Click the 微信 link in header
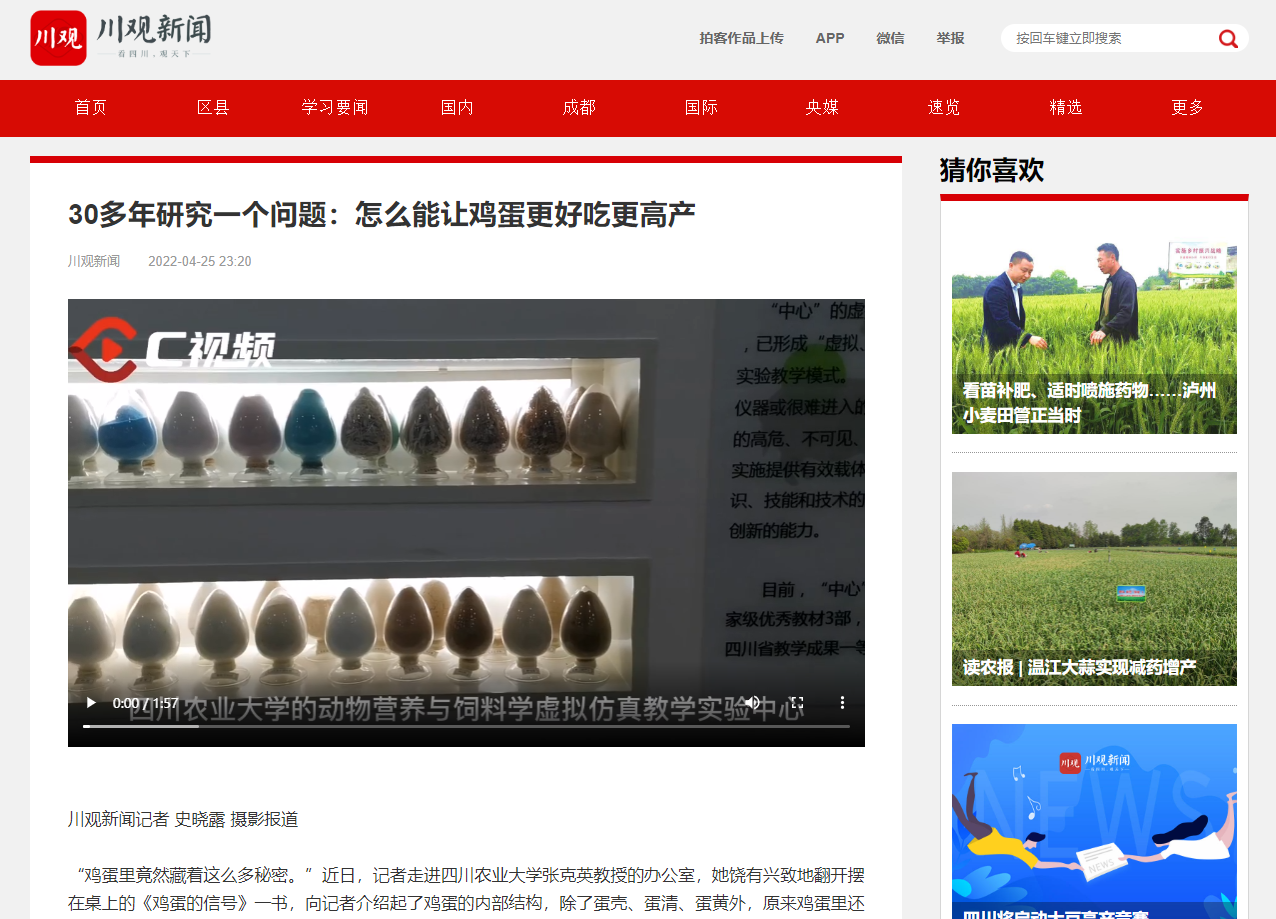Screen dimensions: 1276x919 coord(890,38)
